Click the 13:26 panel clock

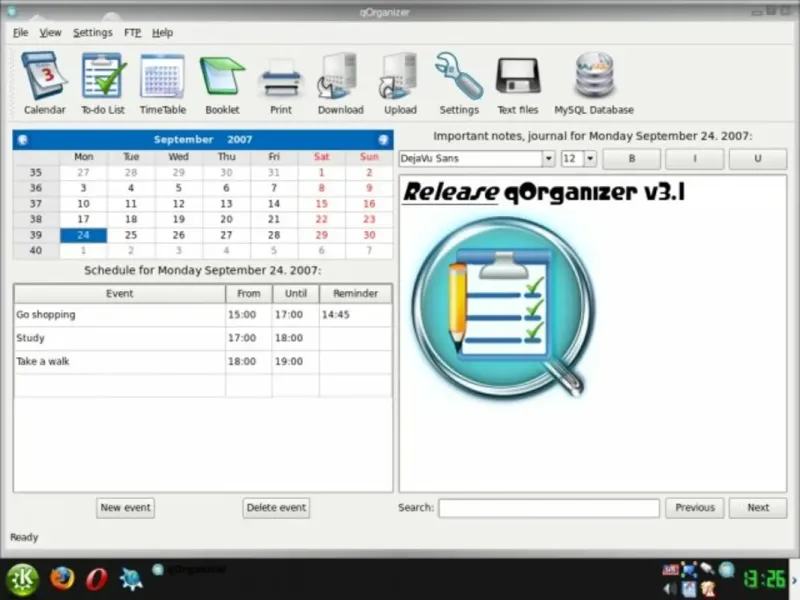pos(764,579)
